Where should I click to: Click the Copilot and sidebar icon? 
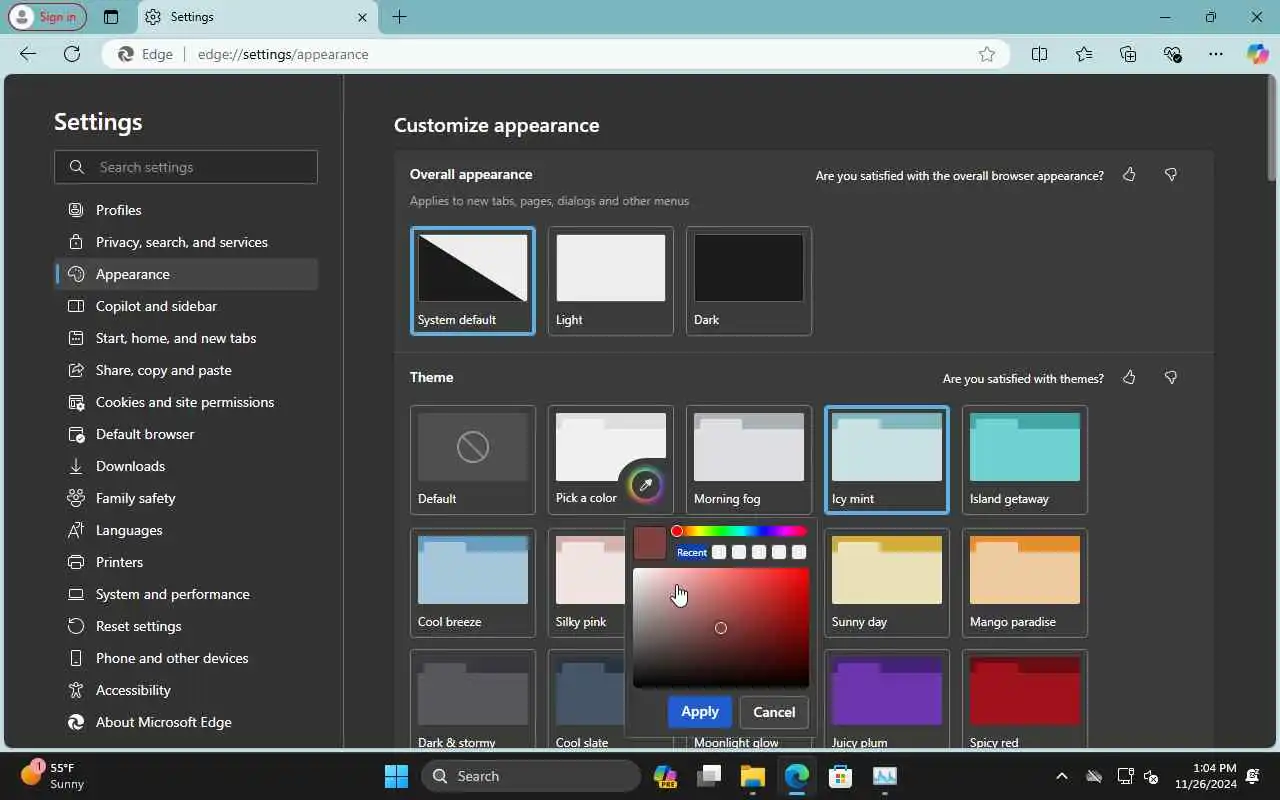tap(76, 306)
